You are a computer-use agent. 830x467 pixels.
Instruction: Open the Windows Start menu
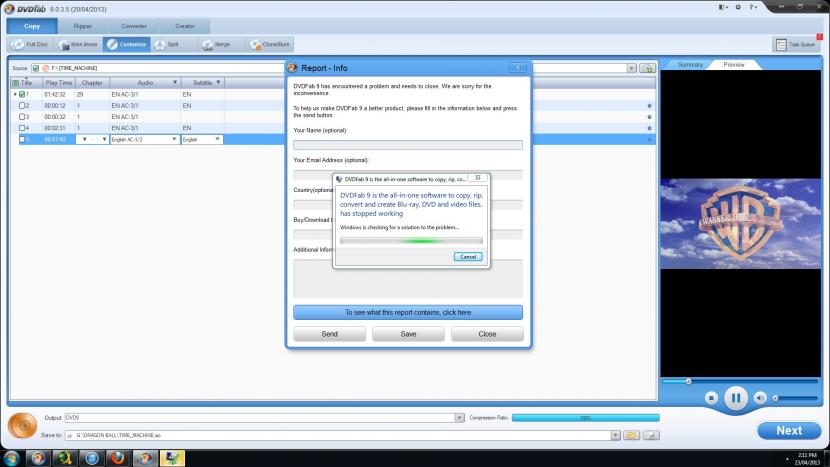tap(12, 458)
